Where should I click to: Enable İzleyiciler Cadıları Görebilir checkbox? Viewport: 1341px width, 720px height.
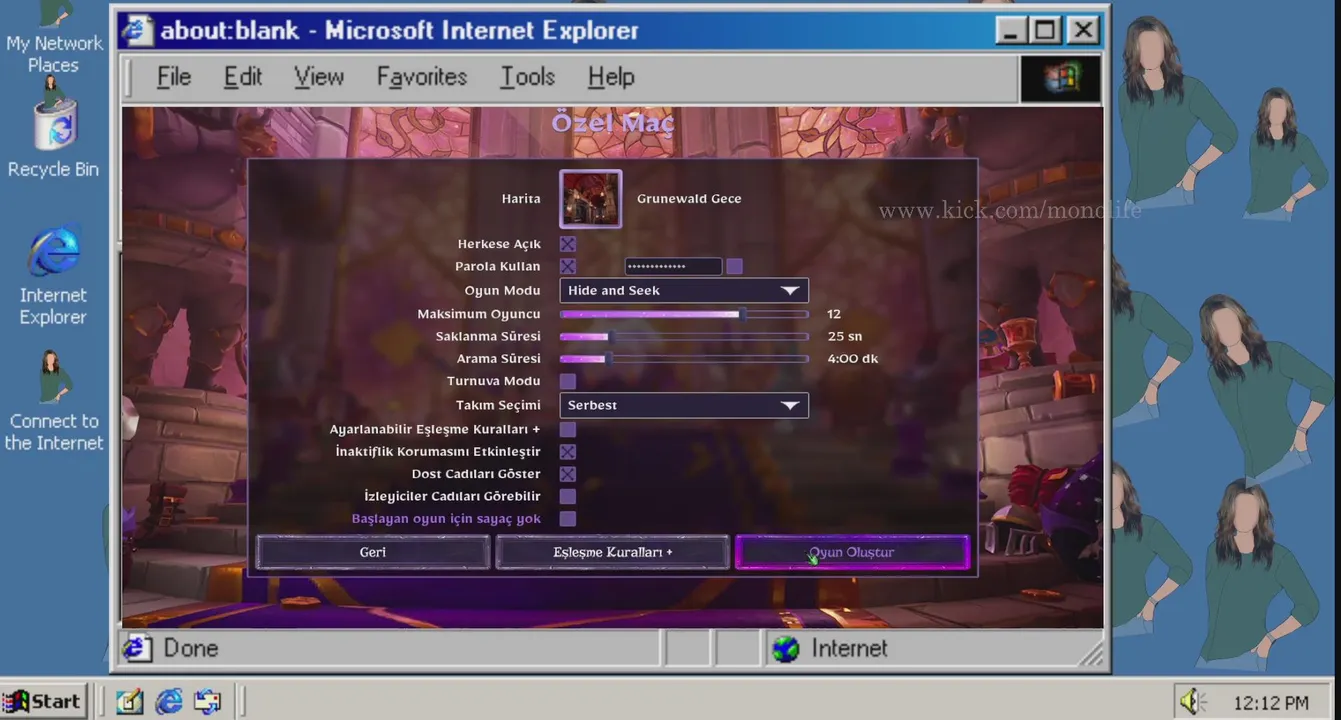568,496
